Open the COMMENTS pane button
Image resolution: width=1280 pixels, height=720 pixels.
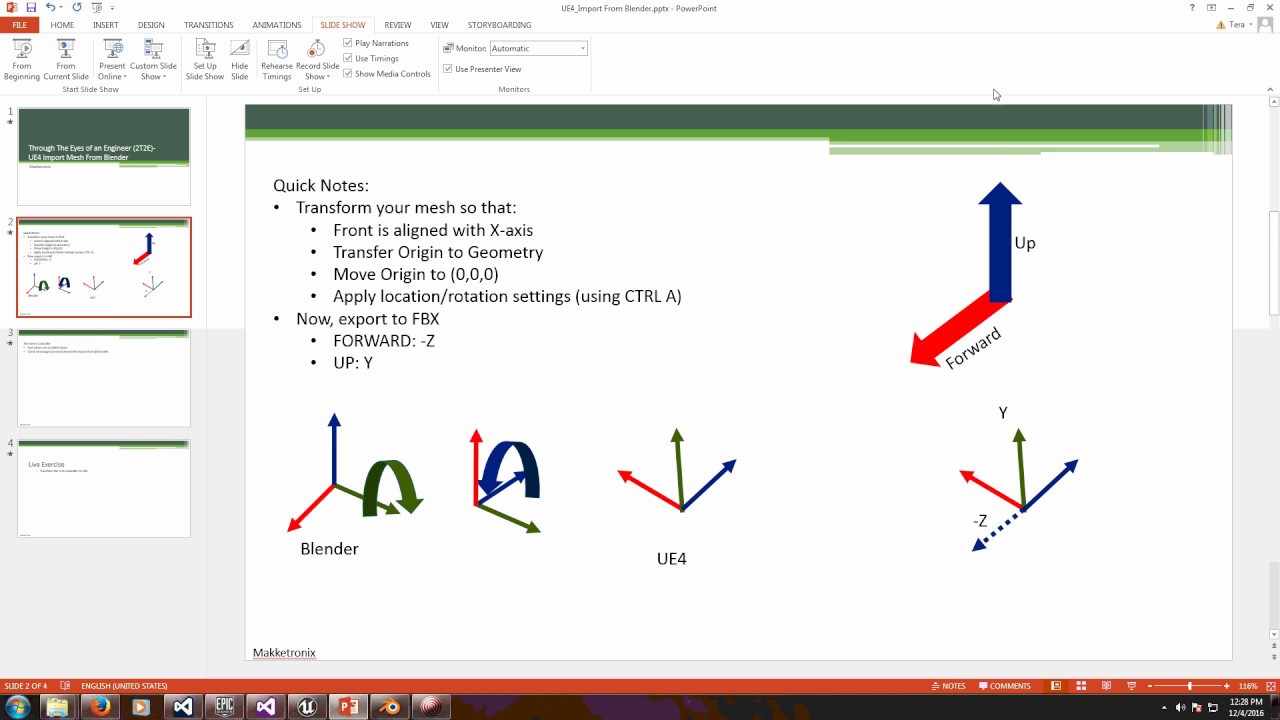pos(1005,686)
